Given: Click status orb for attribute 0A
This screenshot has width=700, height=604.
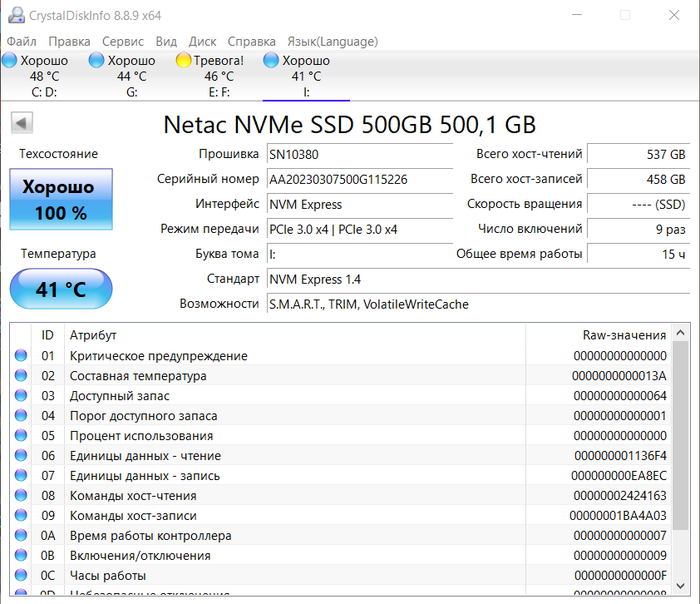Looking at the screenshot, I should click(x=21, y=535).
